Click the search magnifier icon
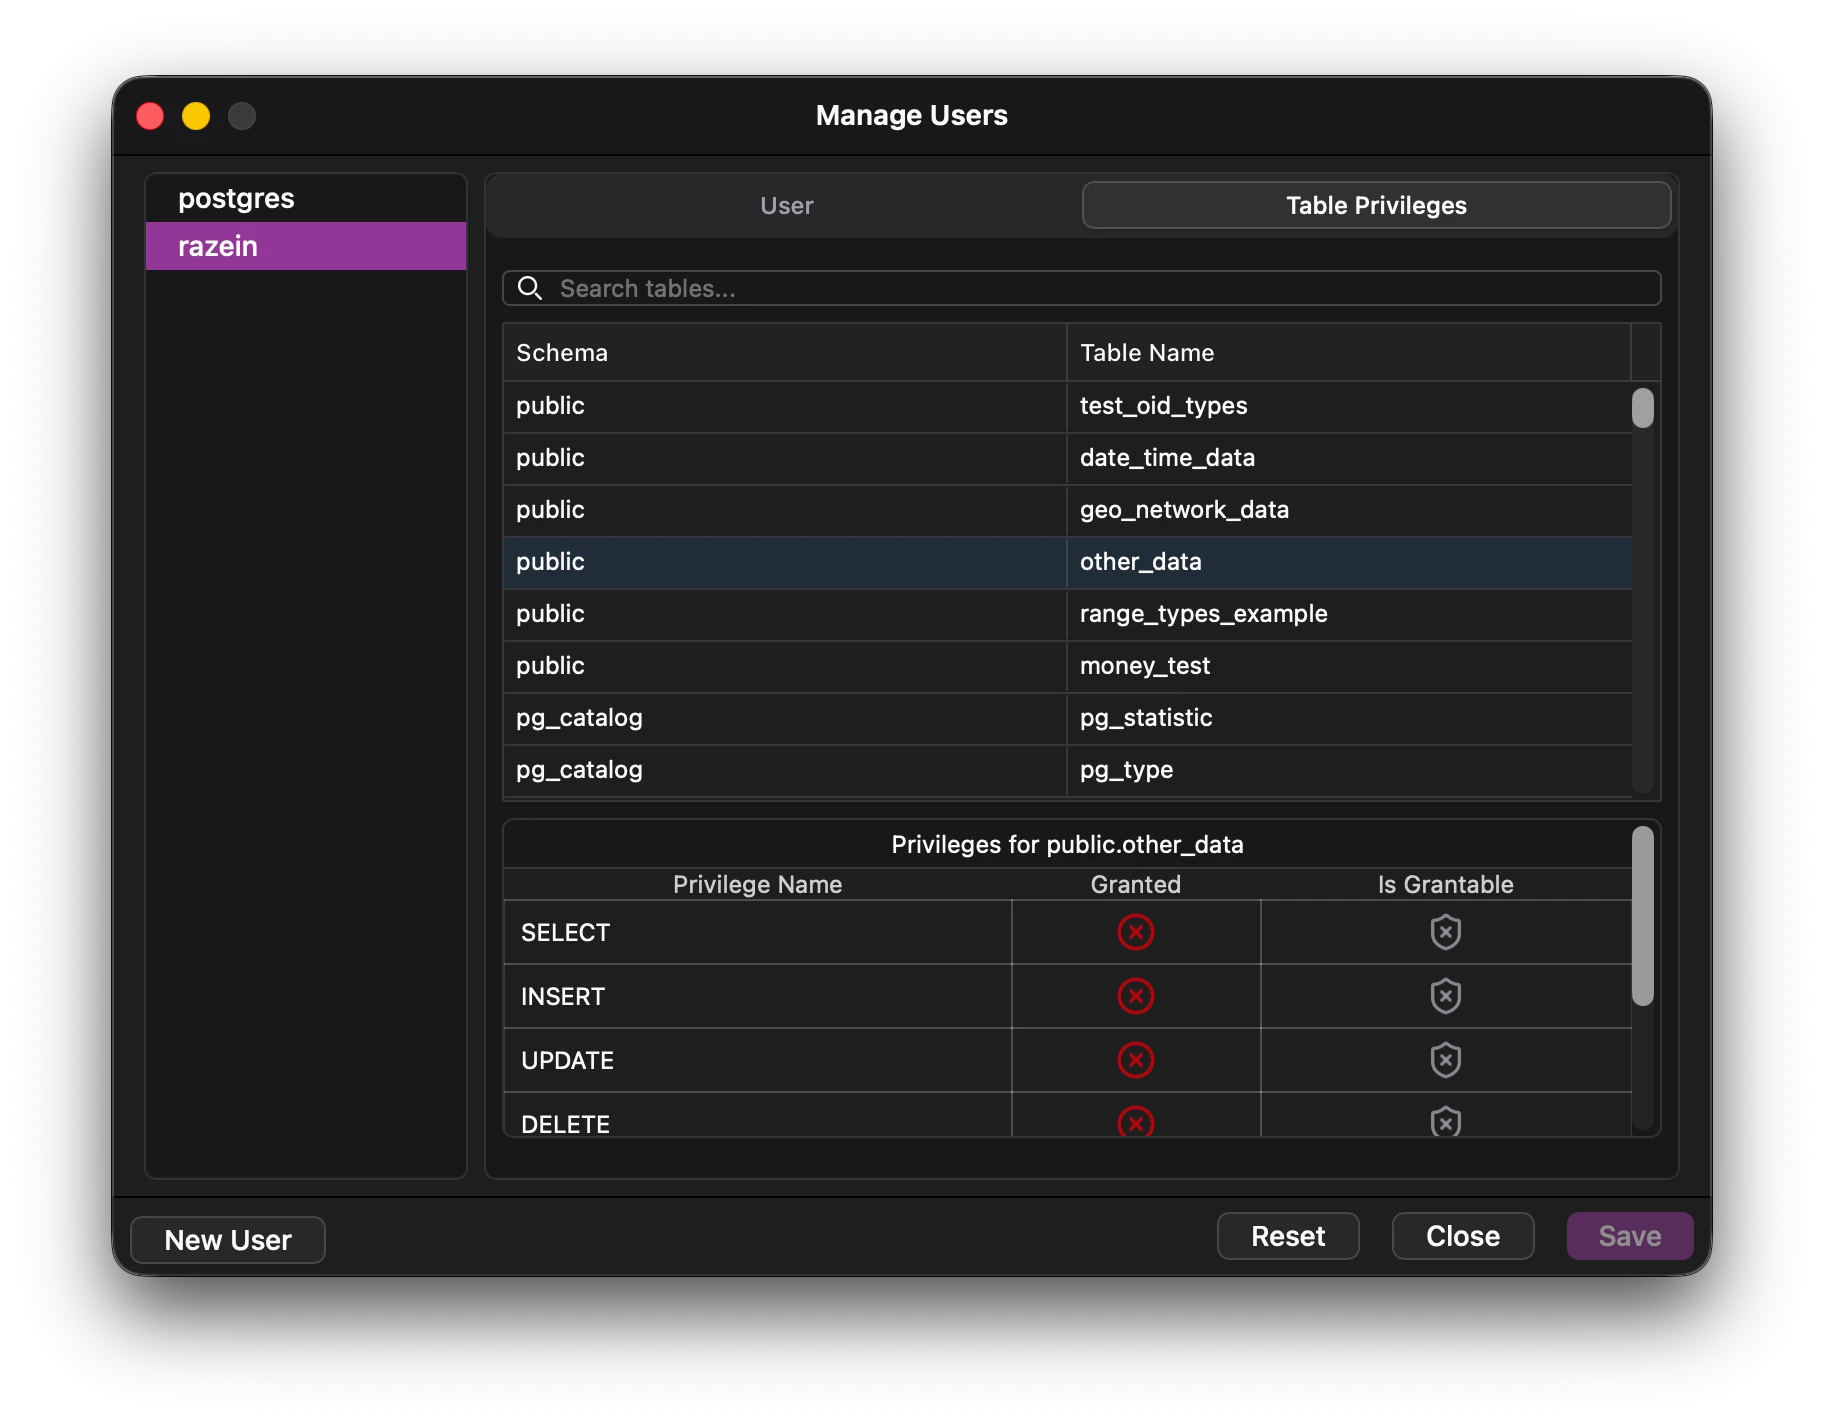Screen dimensions: 1824x1424 (x=530, y=289)
